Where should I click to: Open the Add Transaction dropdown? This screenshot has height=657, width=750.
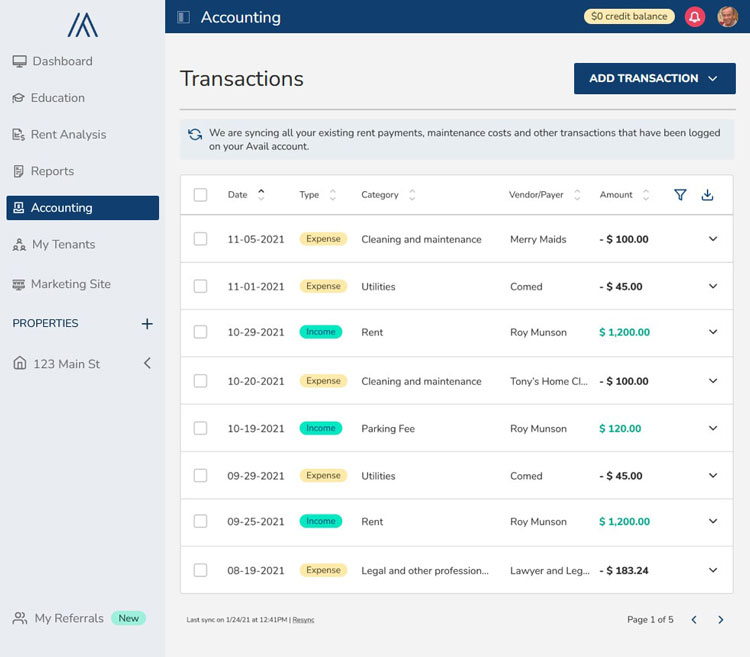pos(654,78)
